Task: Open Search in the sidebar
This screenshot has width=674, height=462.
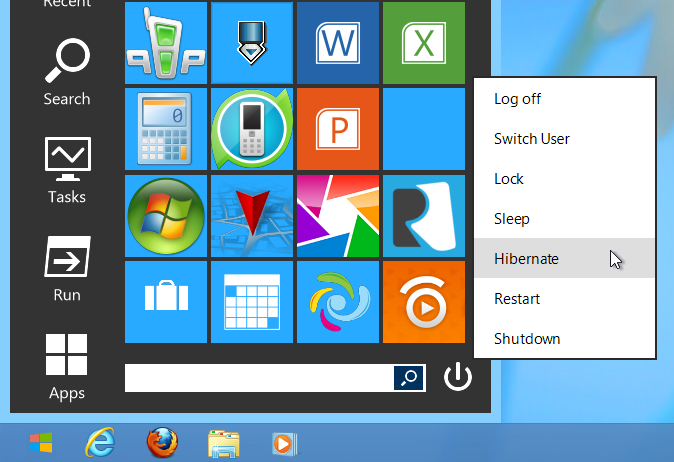Action: [x=67, y=72]
